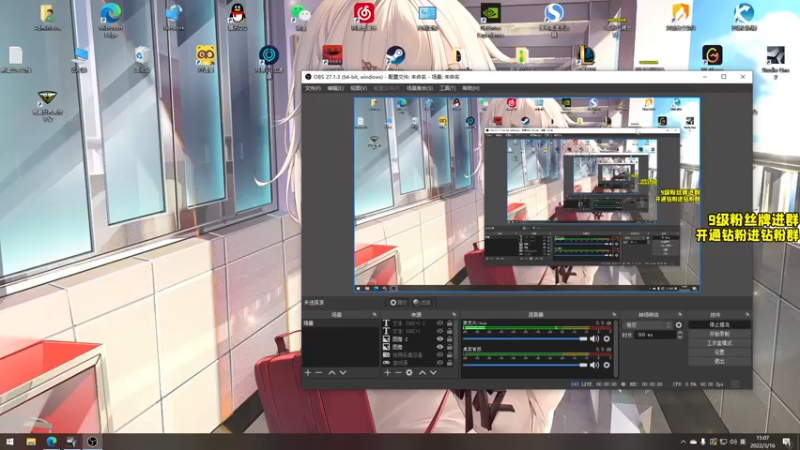
Task: Pop out the 混音器 dock panel
Action: coord(614,315)
